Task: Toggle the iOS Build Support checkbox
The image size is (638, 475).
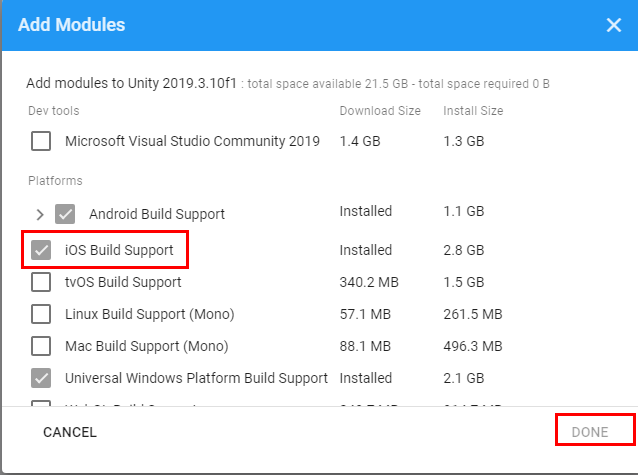Action: coord(41,250)
